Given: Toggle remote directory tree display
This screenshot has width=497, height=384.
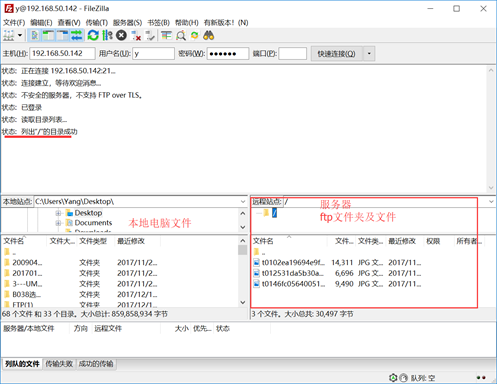Looking at the screenshot, I should (x=62, y=35).
